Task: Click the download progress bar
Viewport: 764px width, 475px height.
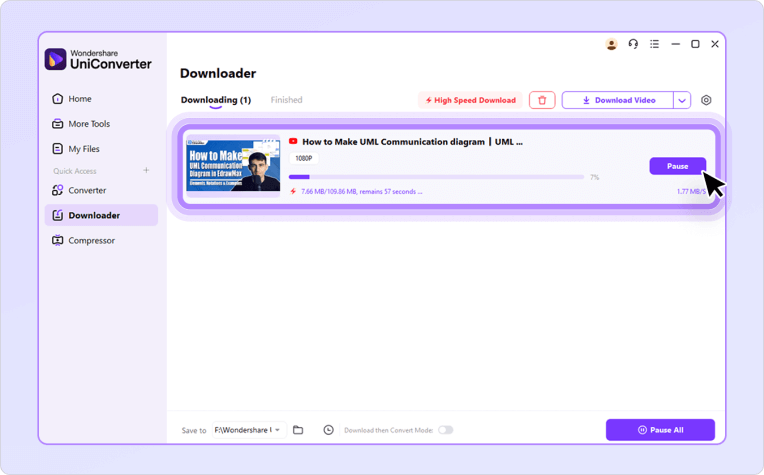Action: click(436, 177)
